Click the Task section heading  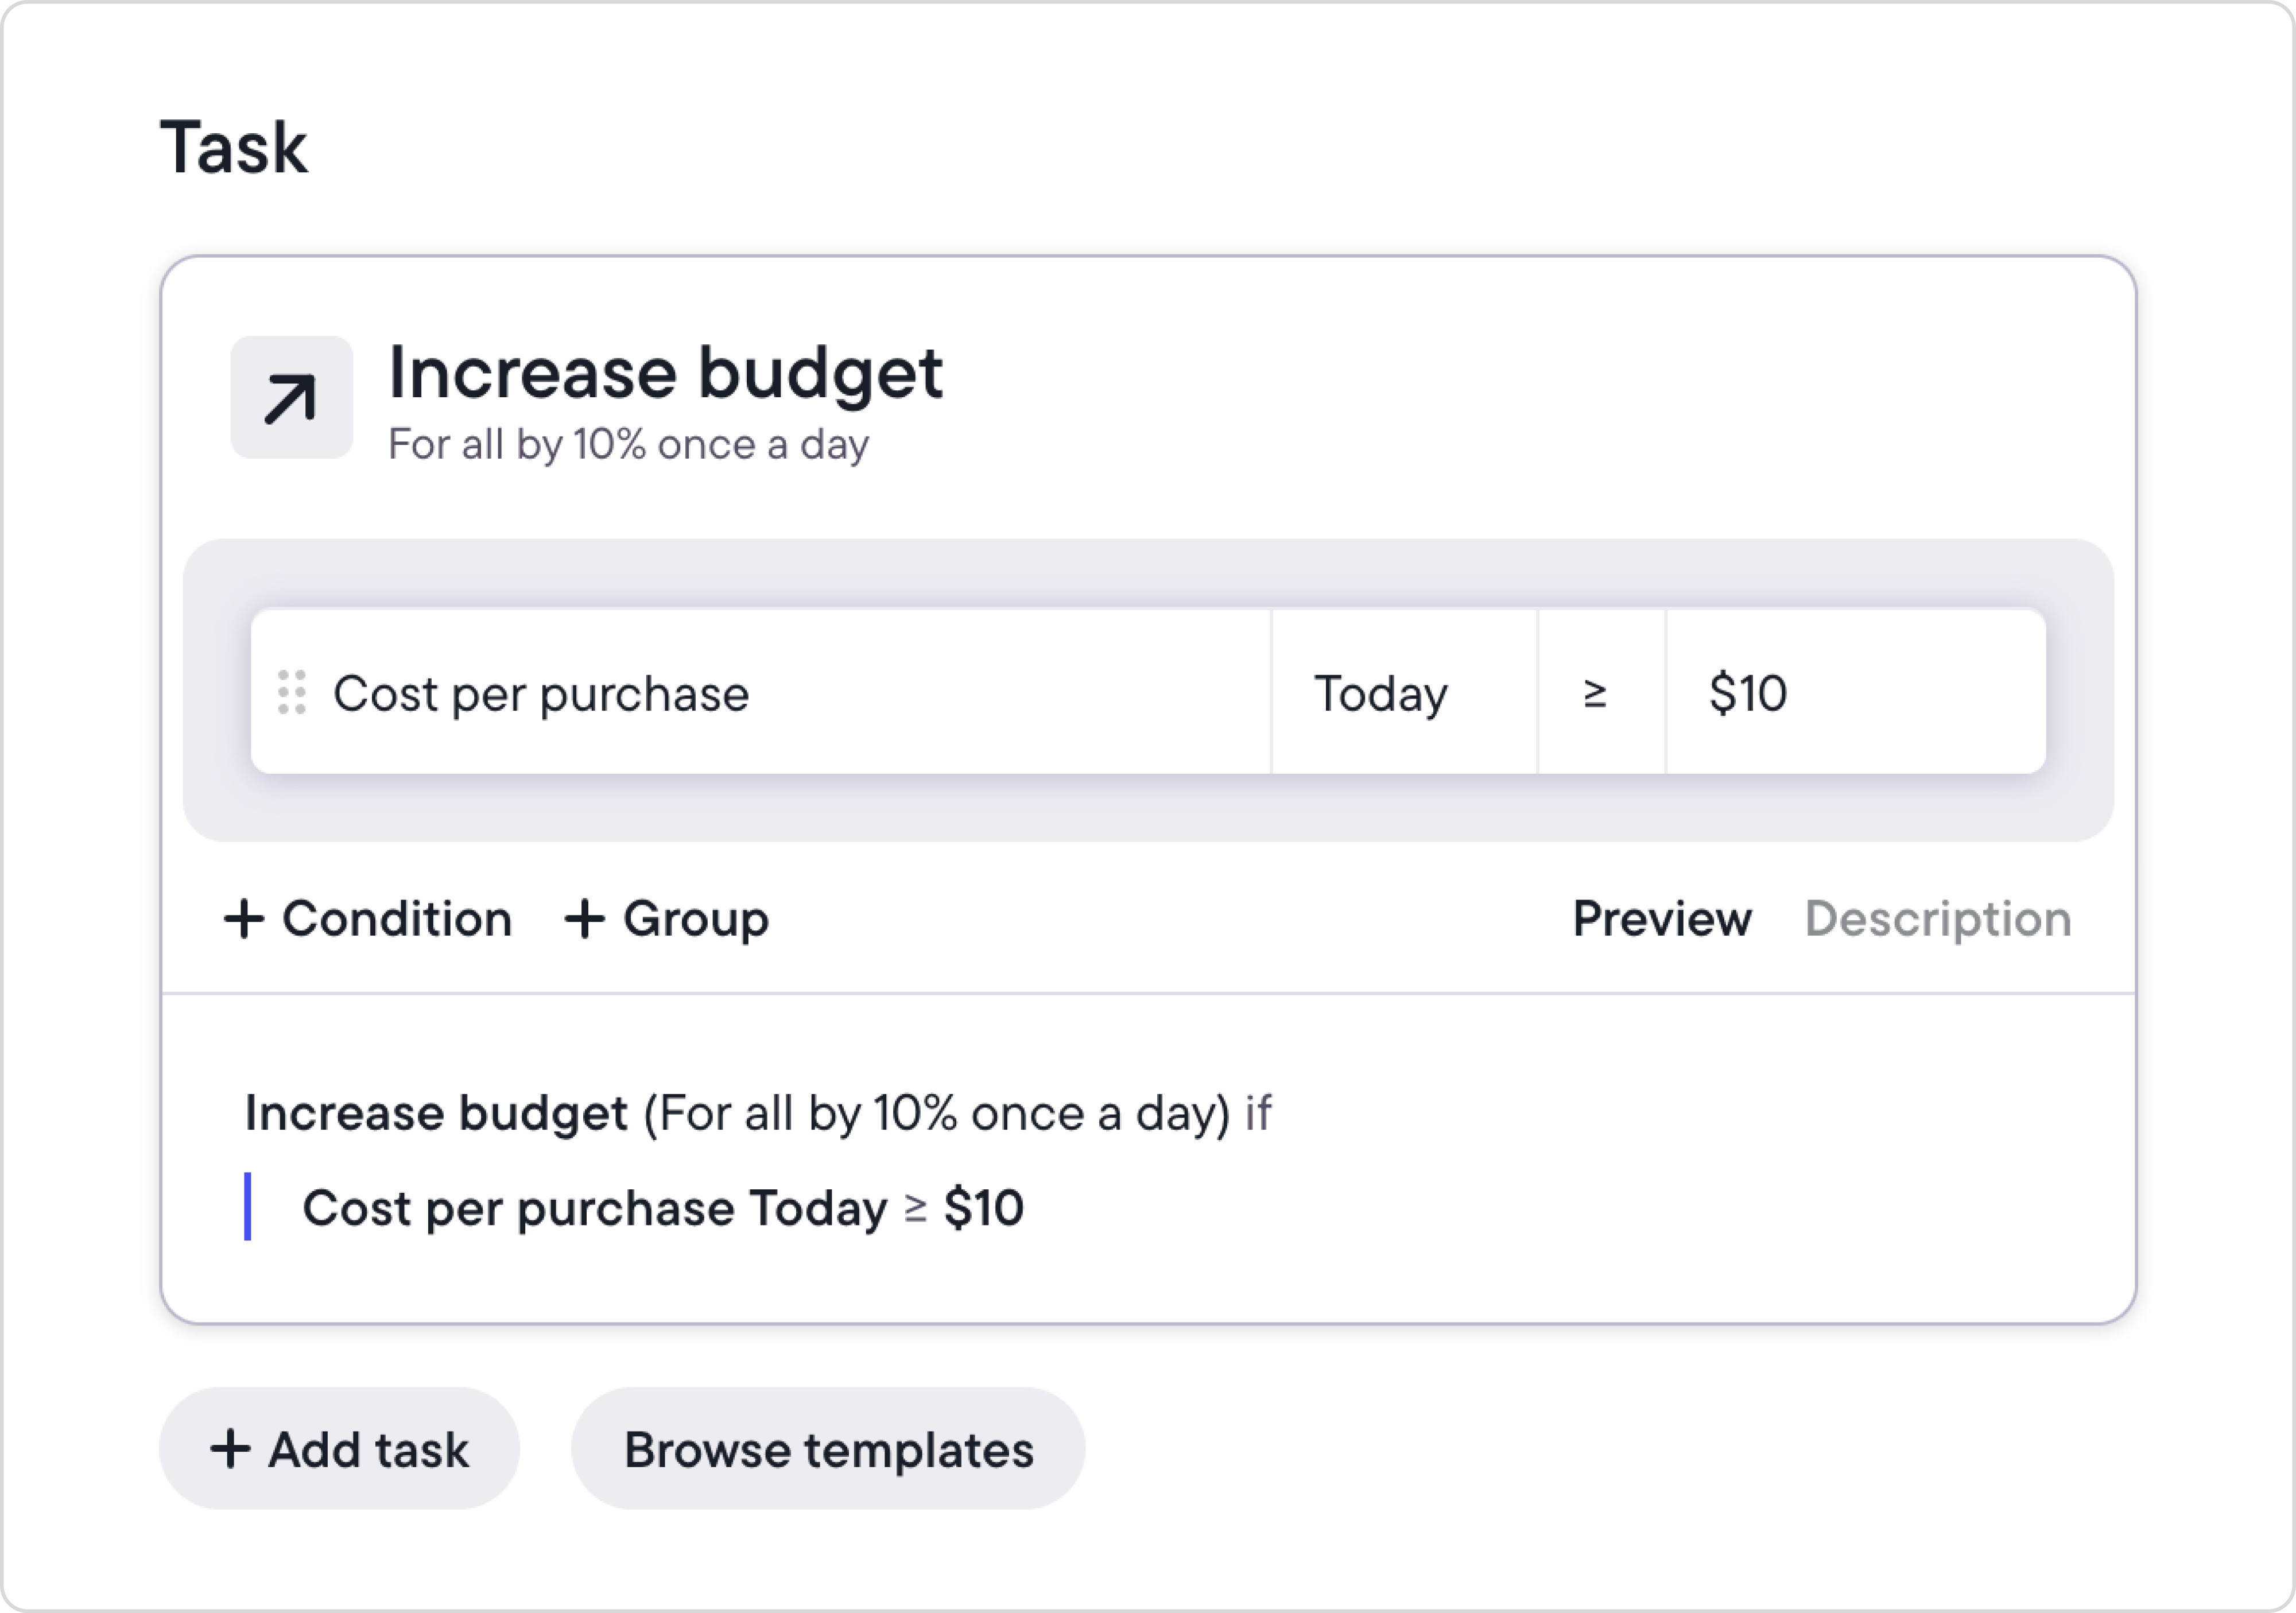coord(233,147)
